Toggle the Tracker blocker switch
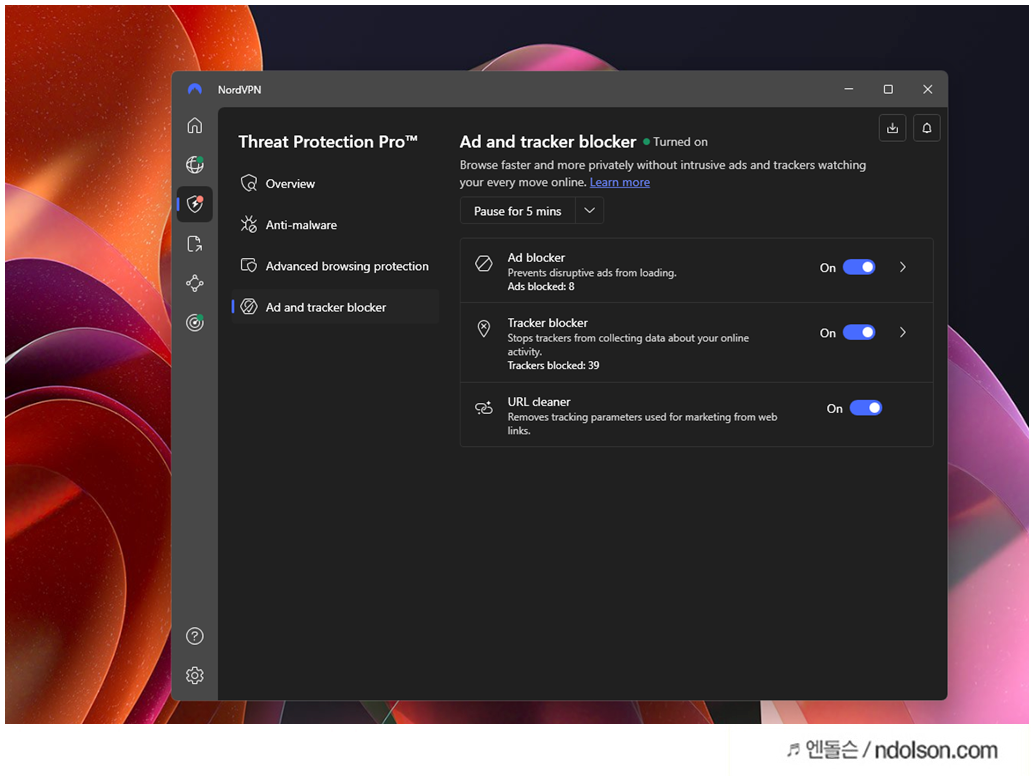This screenshot has height=776, width=1034. point(859,332)
